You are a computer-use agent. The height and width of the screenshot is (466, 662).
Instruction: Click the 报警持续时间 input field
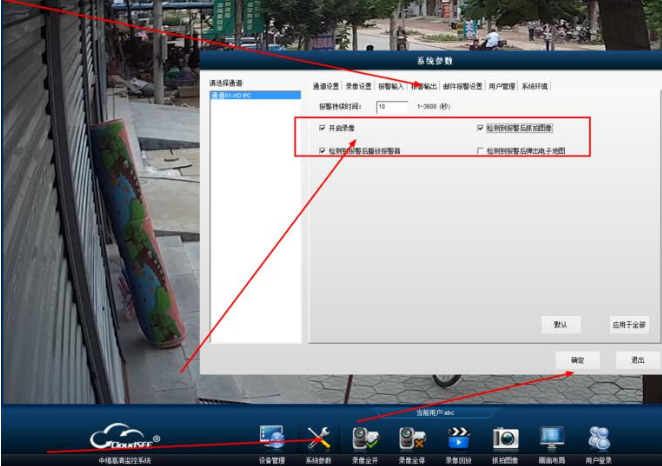392,106
